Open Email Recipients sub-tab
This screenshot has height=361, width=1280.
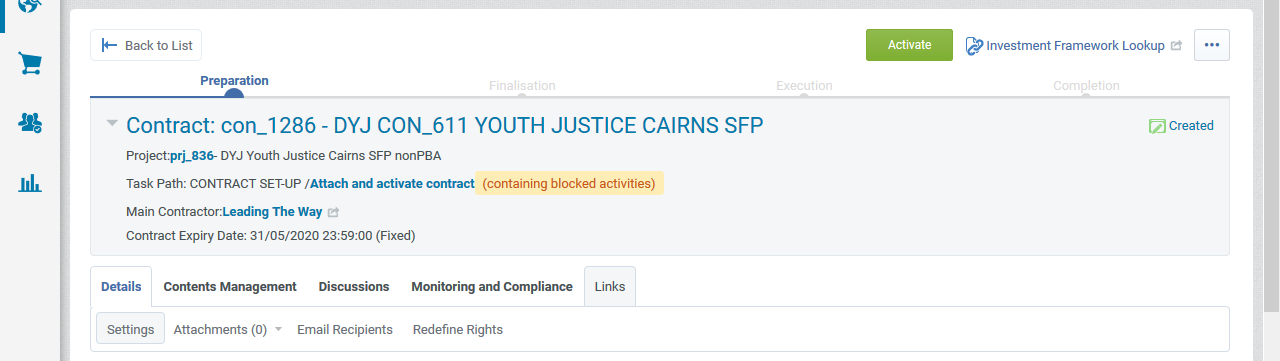[345, 329]
